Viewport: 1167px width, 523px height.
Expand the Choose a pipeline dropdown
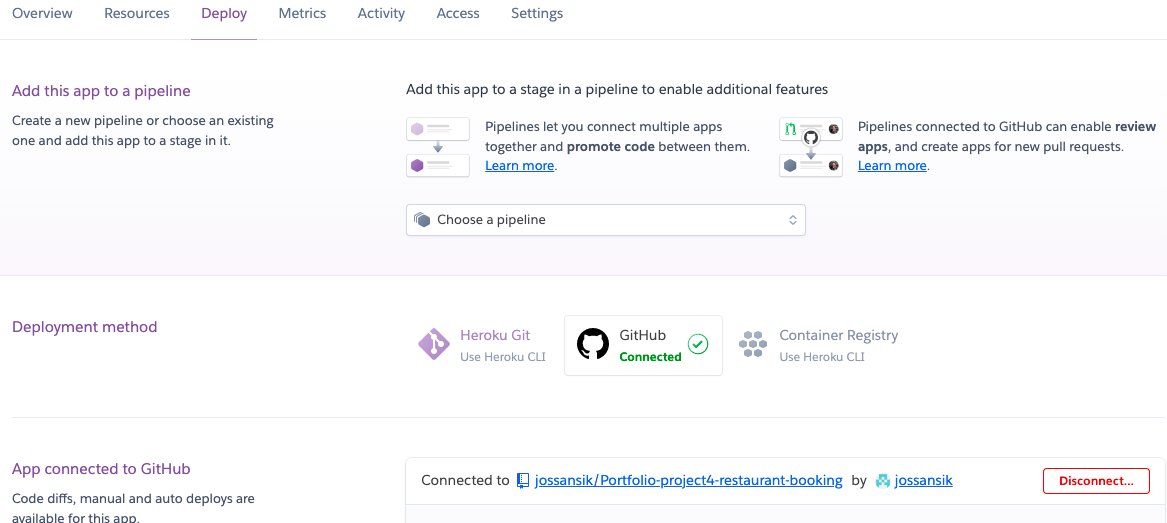pos(606,219)
